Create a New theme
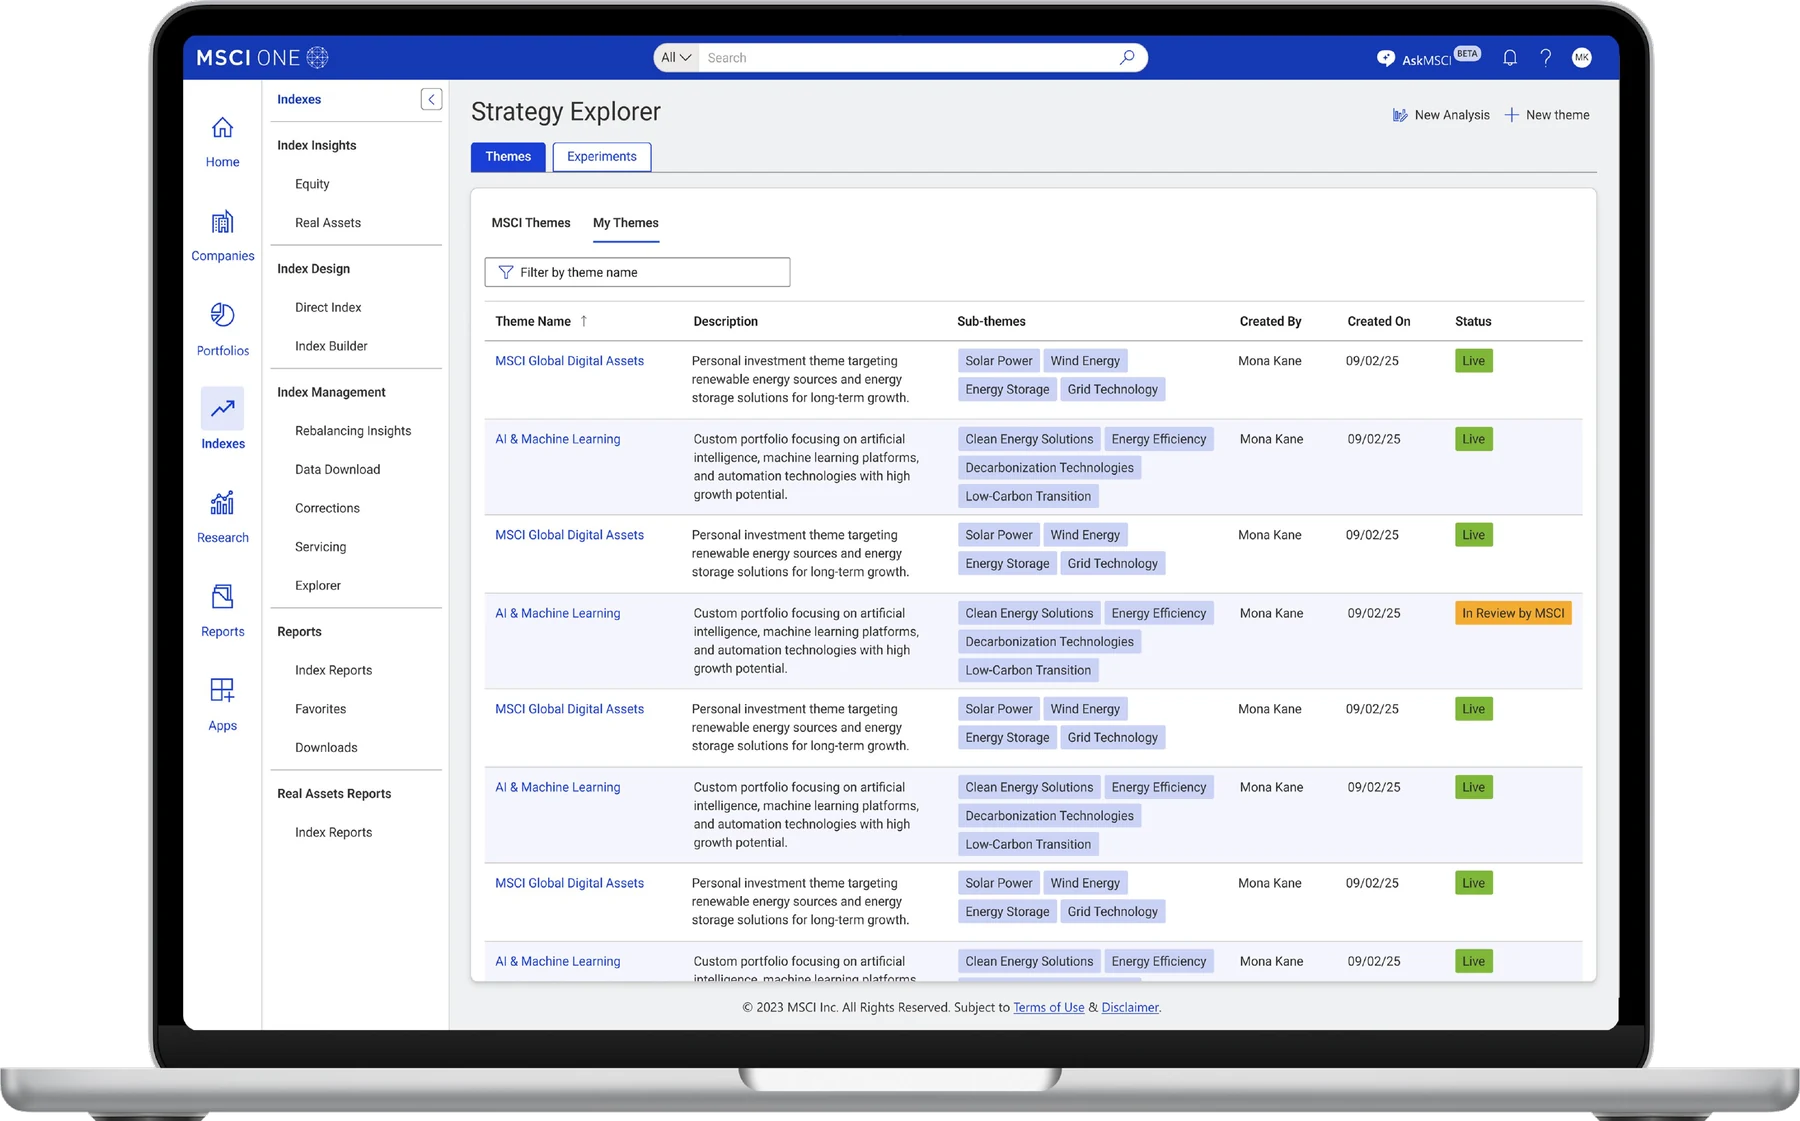 click(1547, 115)
